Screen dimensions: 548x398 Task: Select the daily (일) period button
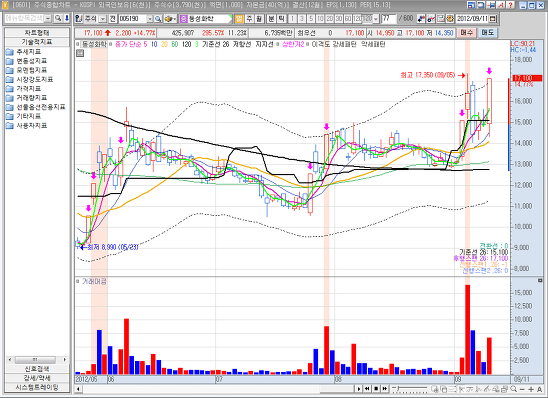239,19
